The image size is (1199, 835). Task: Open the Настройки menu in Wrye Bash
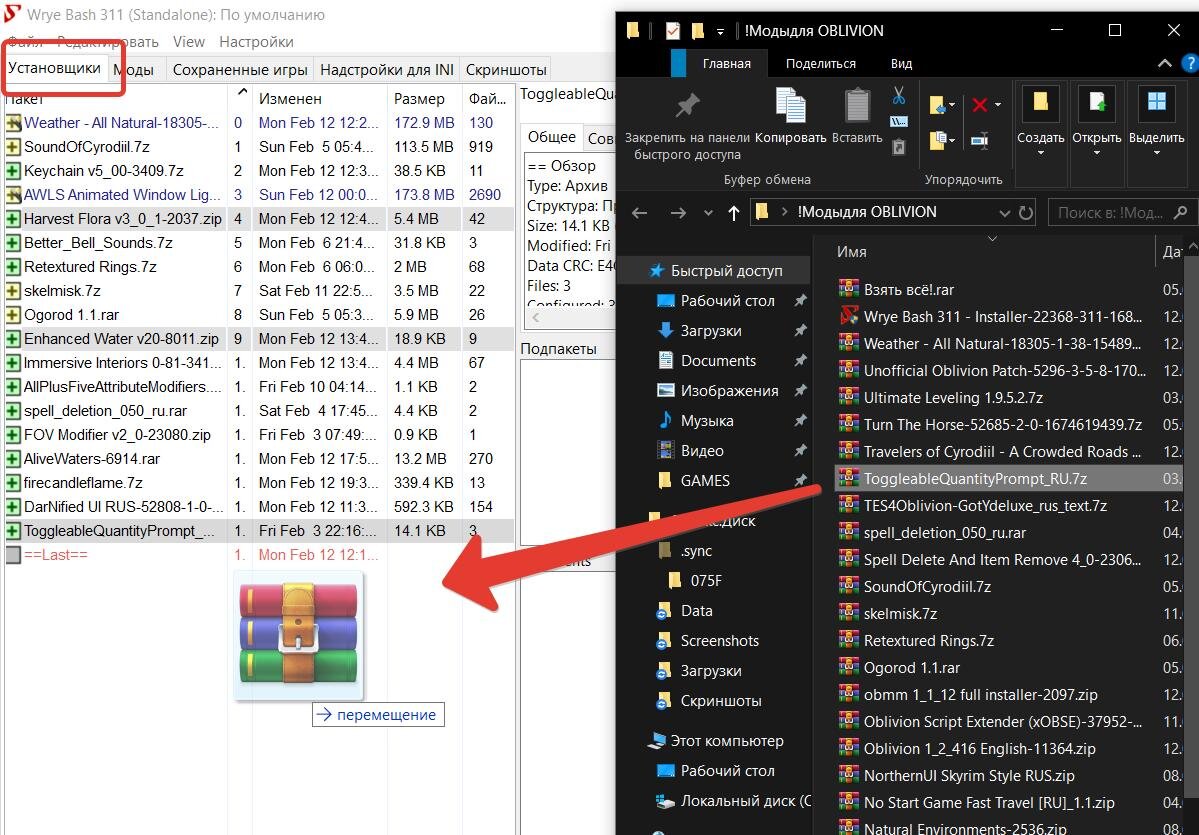pos(256,41)
